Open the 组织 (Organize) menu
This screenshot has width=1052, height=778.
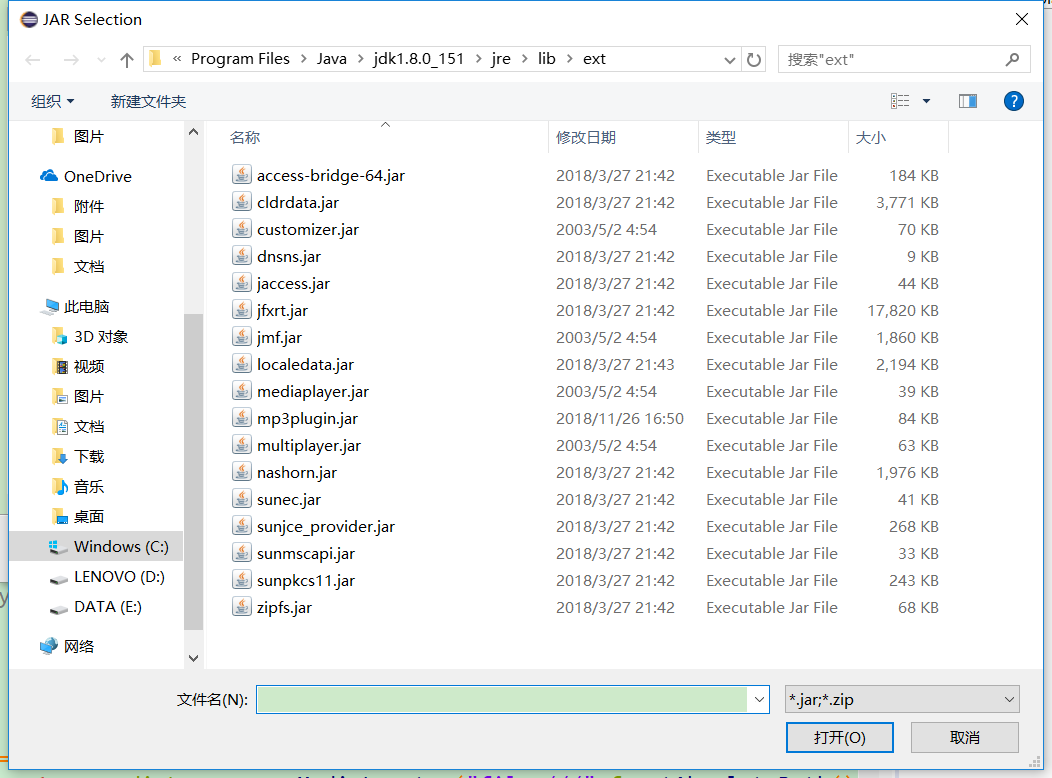52,100
